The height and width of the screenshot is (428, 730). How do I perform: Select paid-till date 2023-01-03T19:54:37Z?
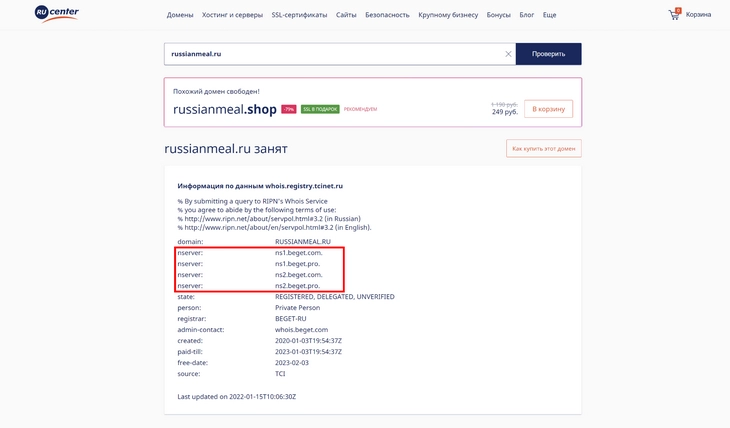[308, 352]
